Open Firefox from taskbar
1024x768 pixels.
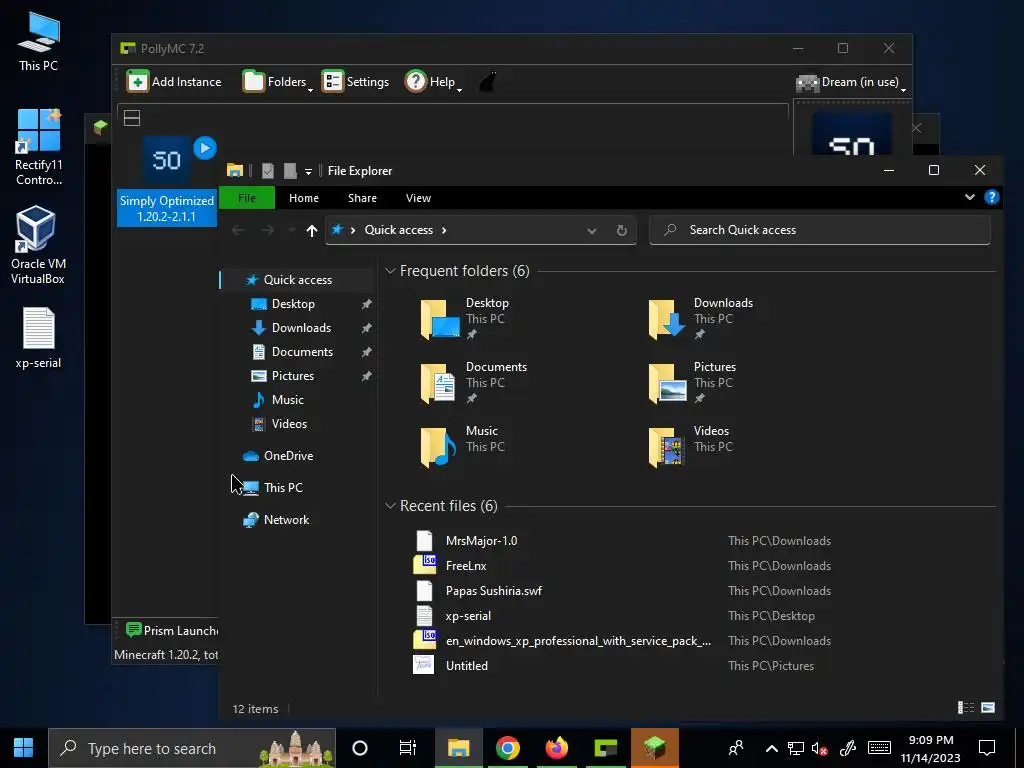point(556,748)
